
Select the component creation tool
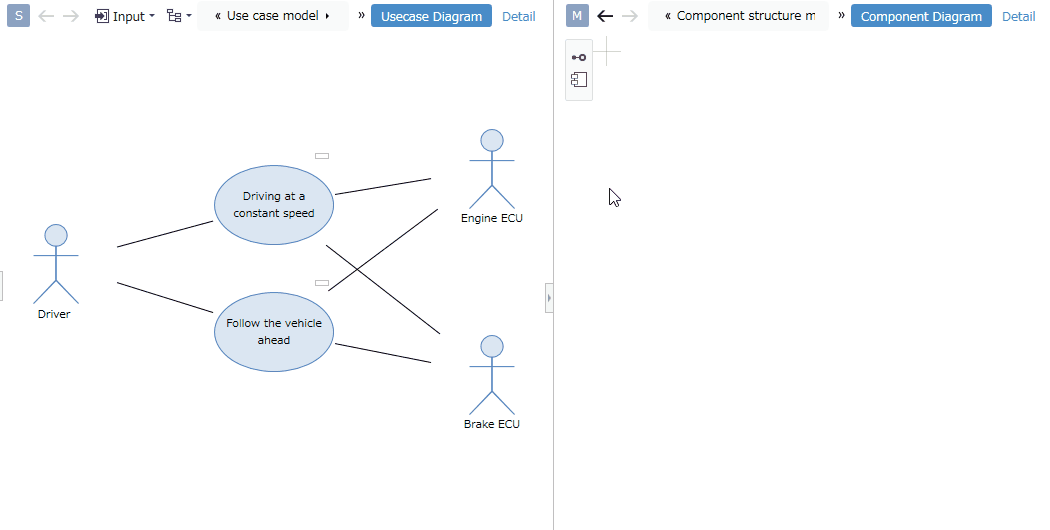(x=579, y=80)
